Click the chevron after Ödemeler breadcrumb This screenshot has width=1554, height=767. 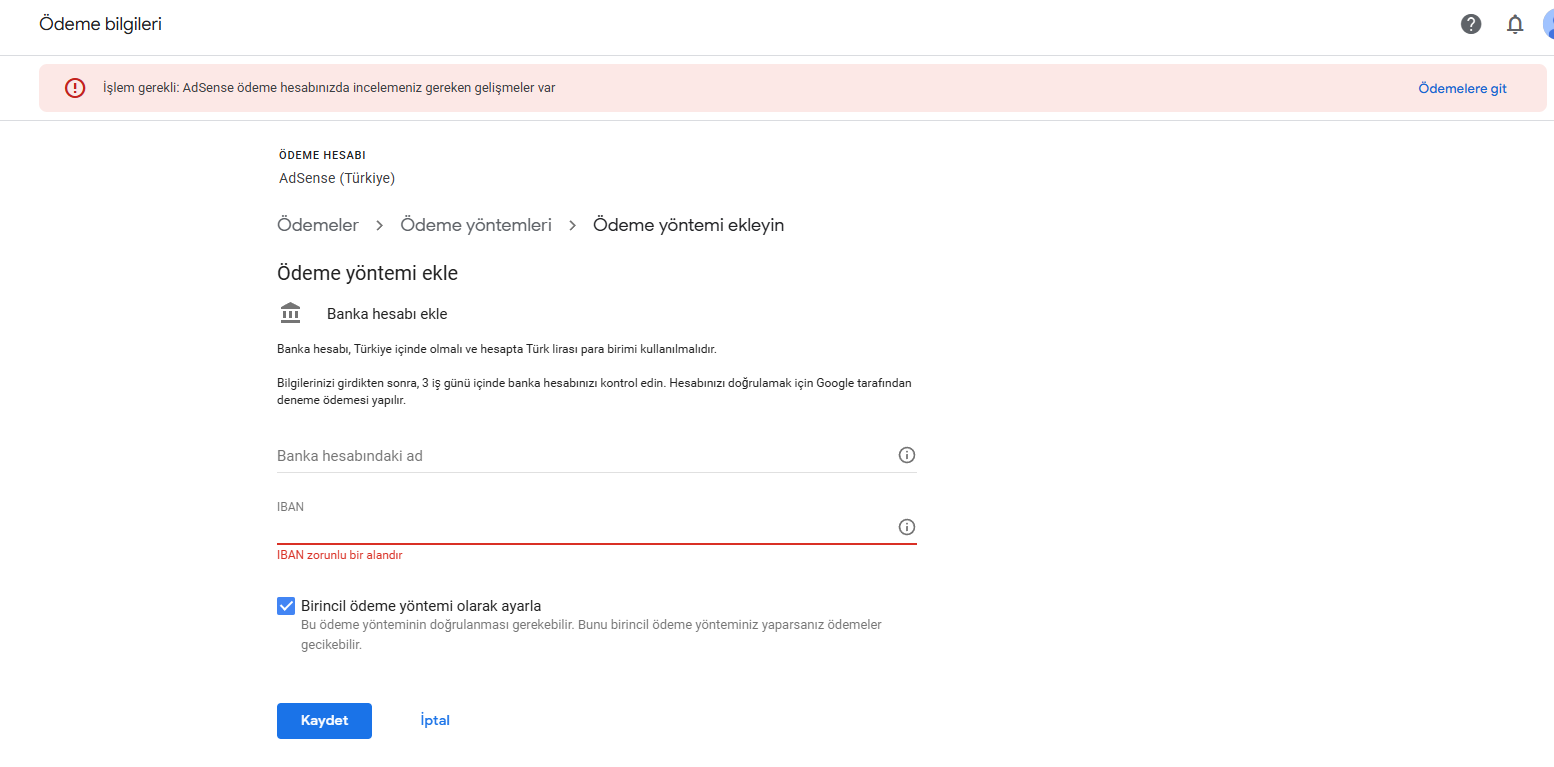click(x=380, y=226)
